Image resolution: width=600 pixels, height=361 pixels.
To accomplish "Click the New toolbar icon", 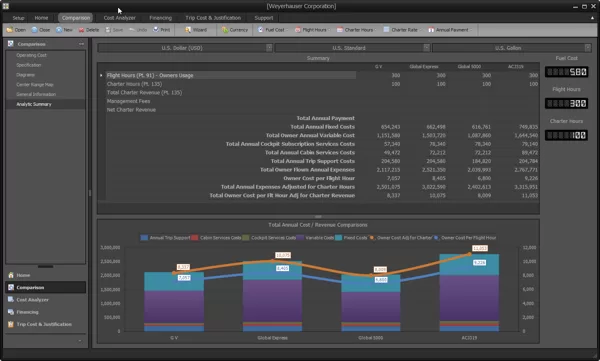I will click(59, 30).
